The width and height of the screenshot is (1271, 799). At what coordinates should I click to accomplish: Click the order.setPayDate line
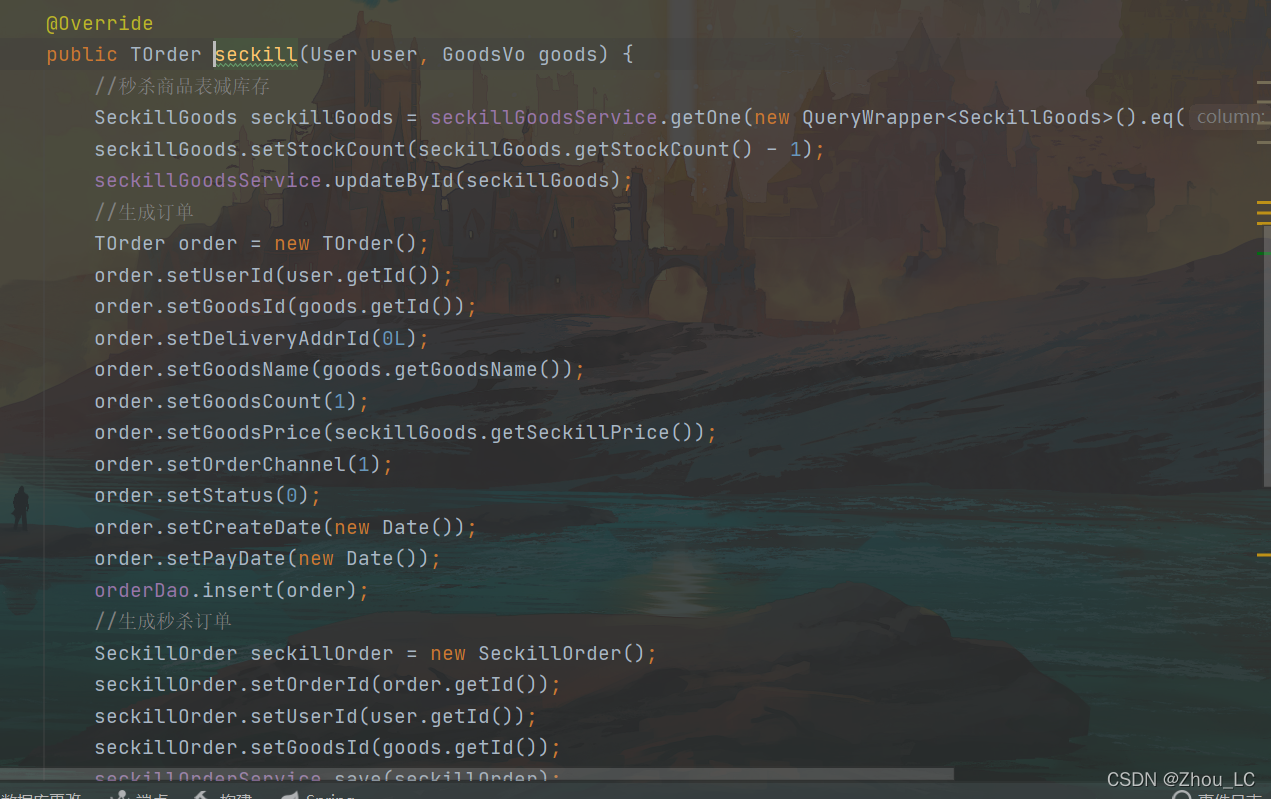pos(268,558)
